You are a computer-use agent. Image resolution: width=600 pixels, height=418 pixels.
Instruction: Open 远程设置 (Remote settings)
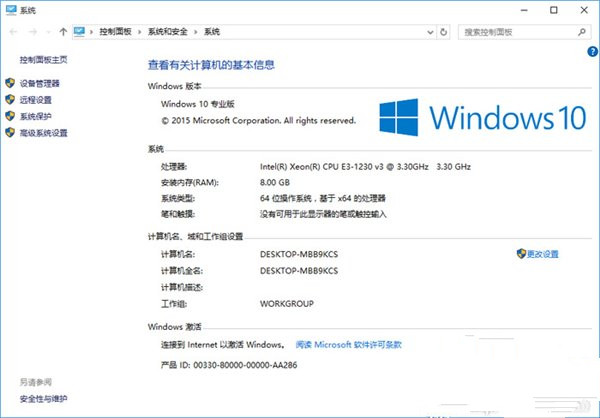(x=36, y=100)
